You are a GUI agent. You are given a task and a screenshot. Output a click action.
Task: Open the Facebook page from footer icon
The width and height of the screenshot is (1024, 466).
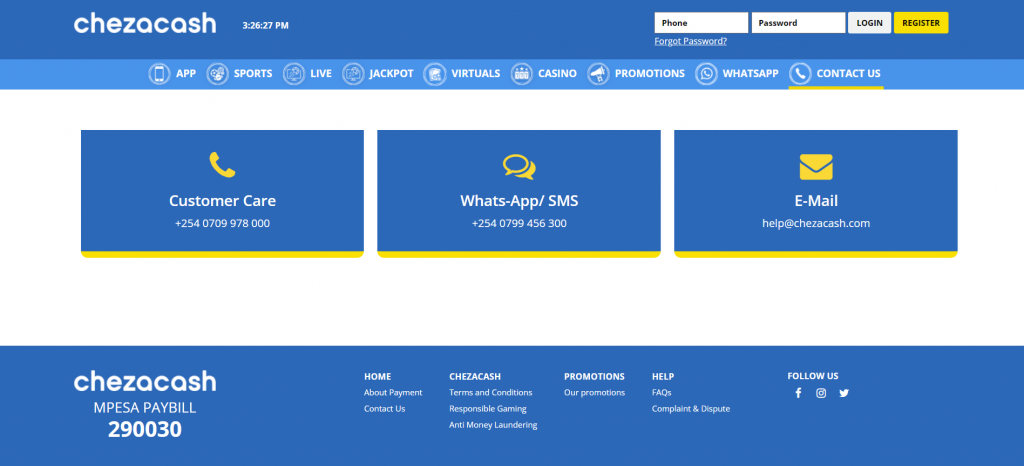point(798,393)
